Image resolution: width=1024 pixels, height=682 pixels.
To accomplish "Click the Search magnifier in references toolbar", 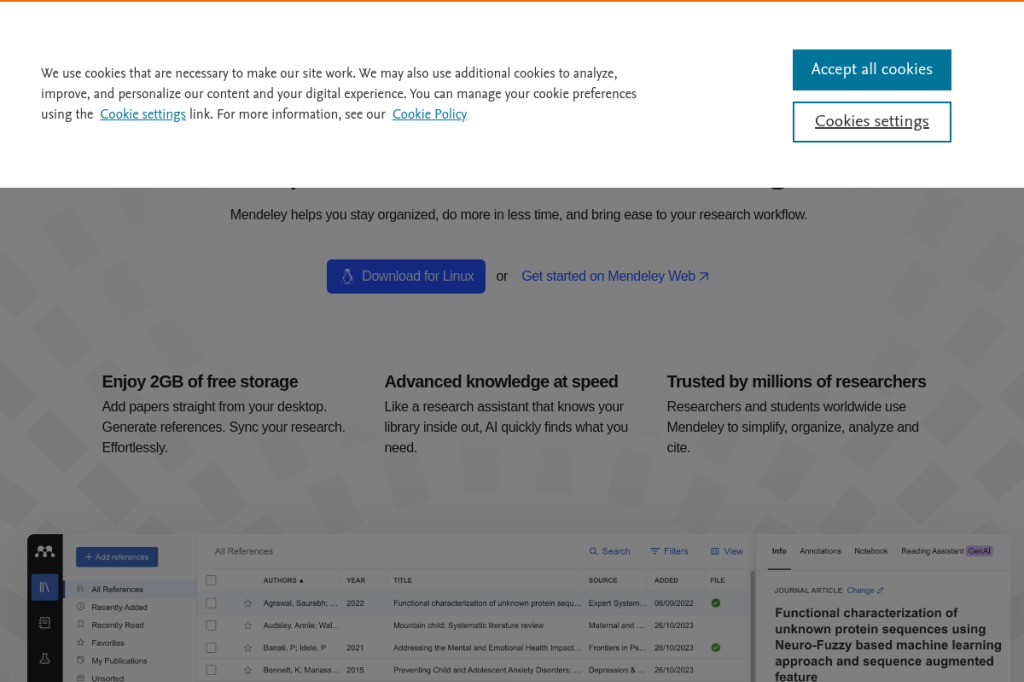I will click(x=609, y=551).
